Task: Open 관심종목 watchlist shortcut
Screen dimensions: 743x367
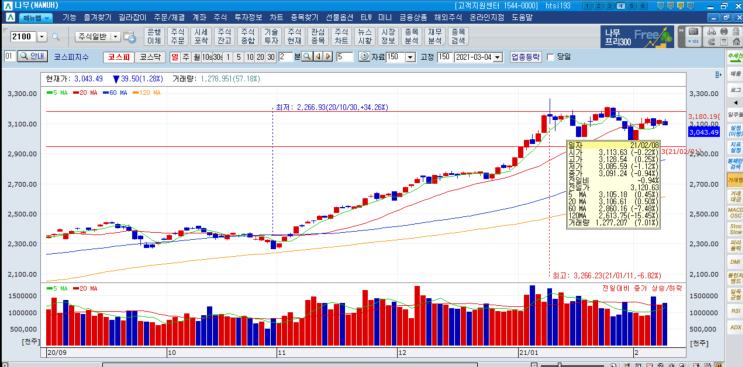Action: [318, 36]
